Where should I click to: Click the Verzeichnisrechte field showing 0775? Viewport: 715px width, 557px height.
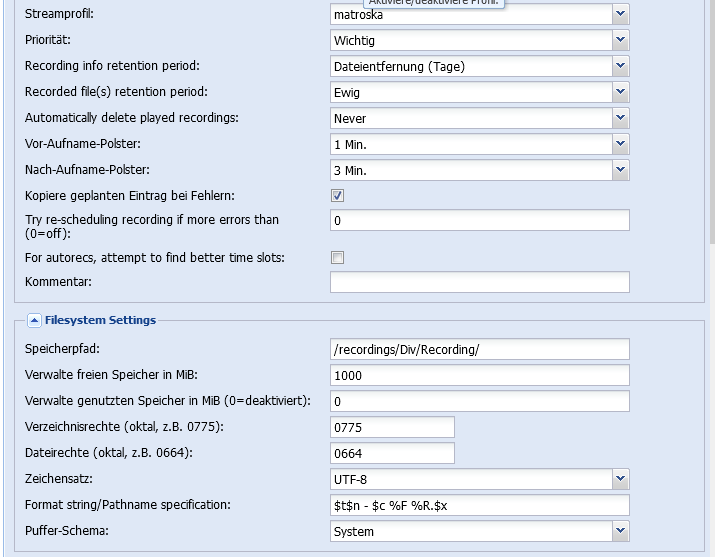click(x=392, y=427)
